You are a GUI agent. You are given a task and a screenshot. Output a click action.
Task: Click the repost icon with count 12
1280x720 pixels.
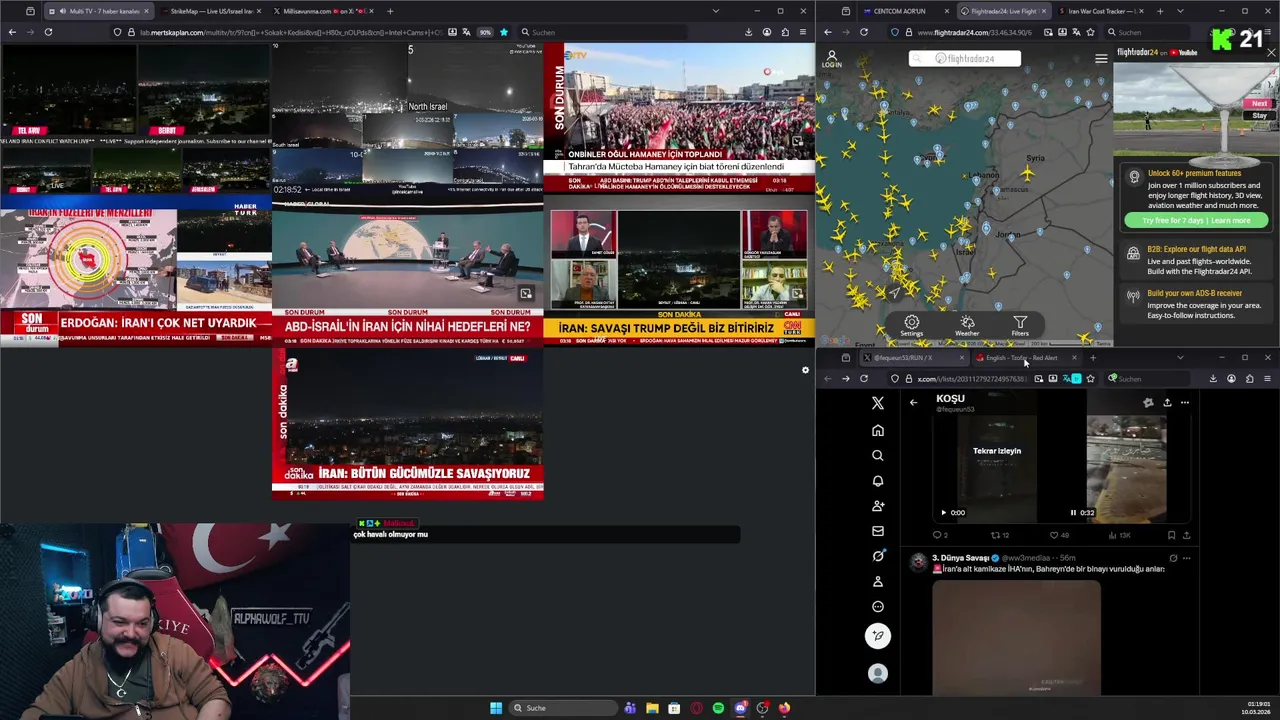999,535
